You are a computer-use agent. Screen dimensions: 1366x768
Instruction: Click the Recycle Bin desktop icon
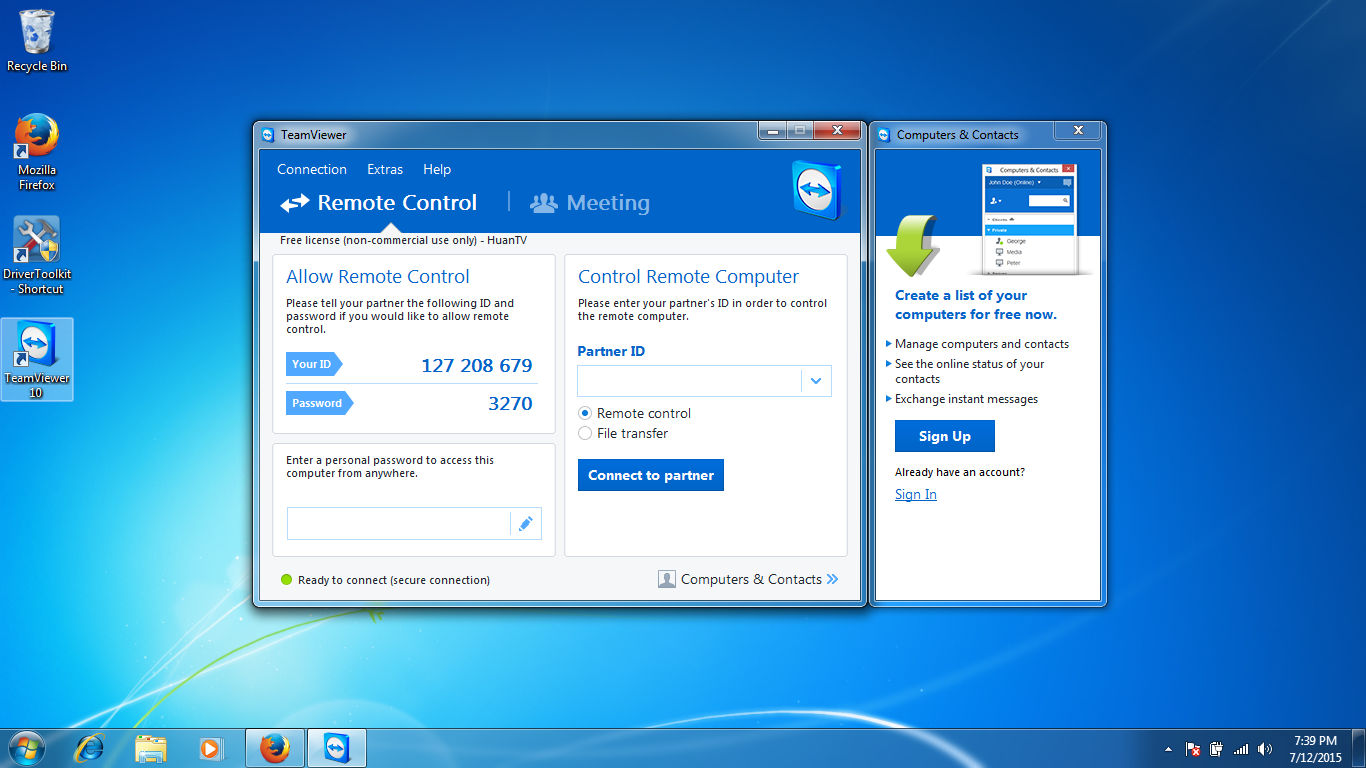(37, 41)
